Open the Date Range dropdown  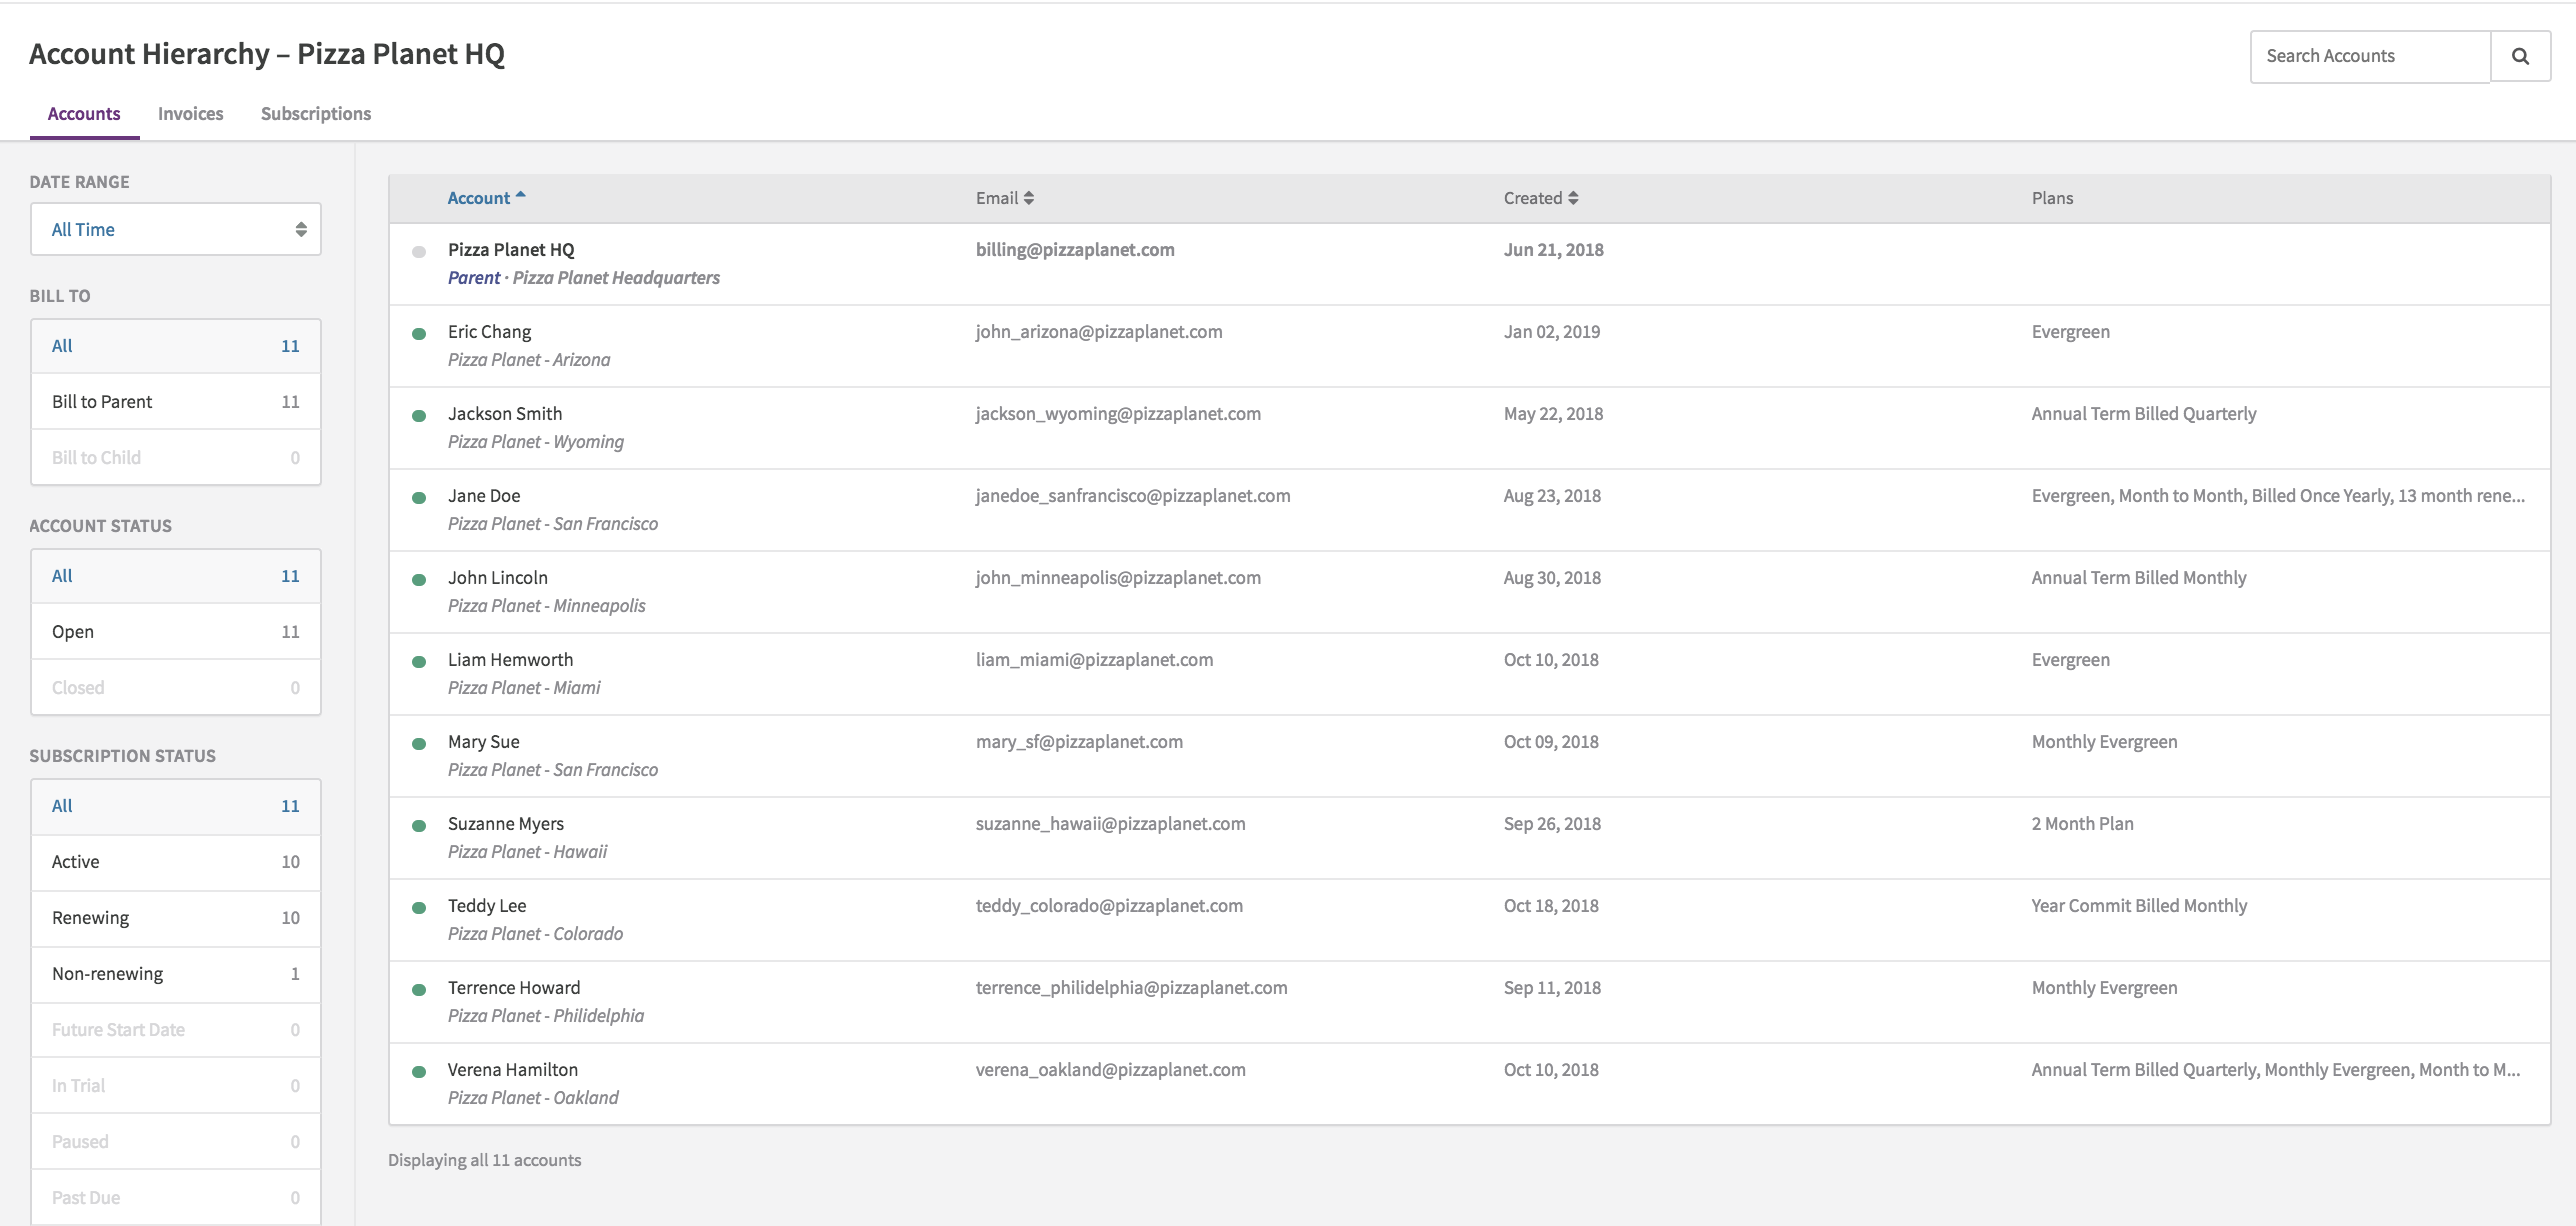(176, 228)
